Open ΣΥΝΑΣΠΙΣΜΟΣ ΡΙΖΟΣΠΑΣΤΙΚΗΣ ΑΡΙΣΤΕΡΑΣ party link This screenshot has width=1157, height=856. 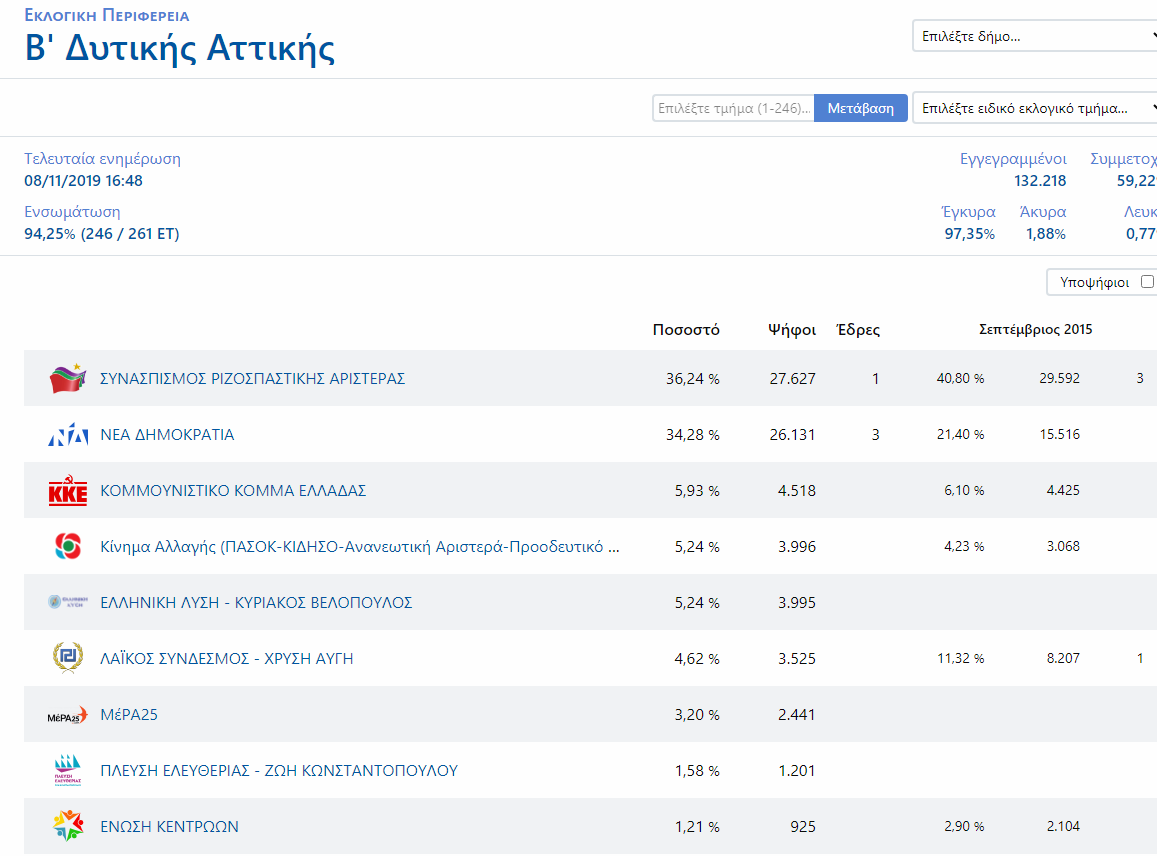pos(252,379)
